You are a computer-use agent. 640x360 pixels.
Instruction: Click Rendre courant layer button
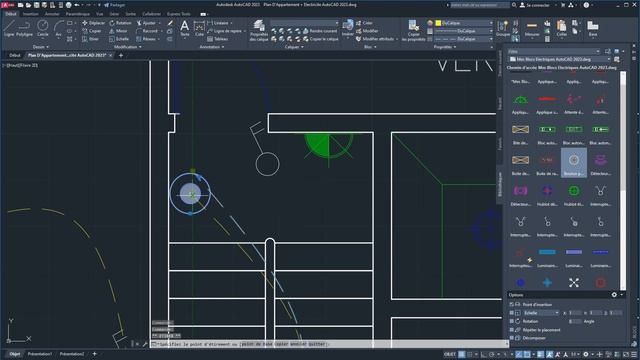pos(320,31)
